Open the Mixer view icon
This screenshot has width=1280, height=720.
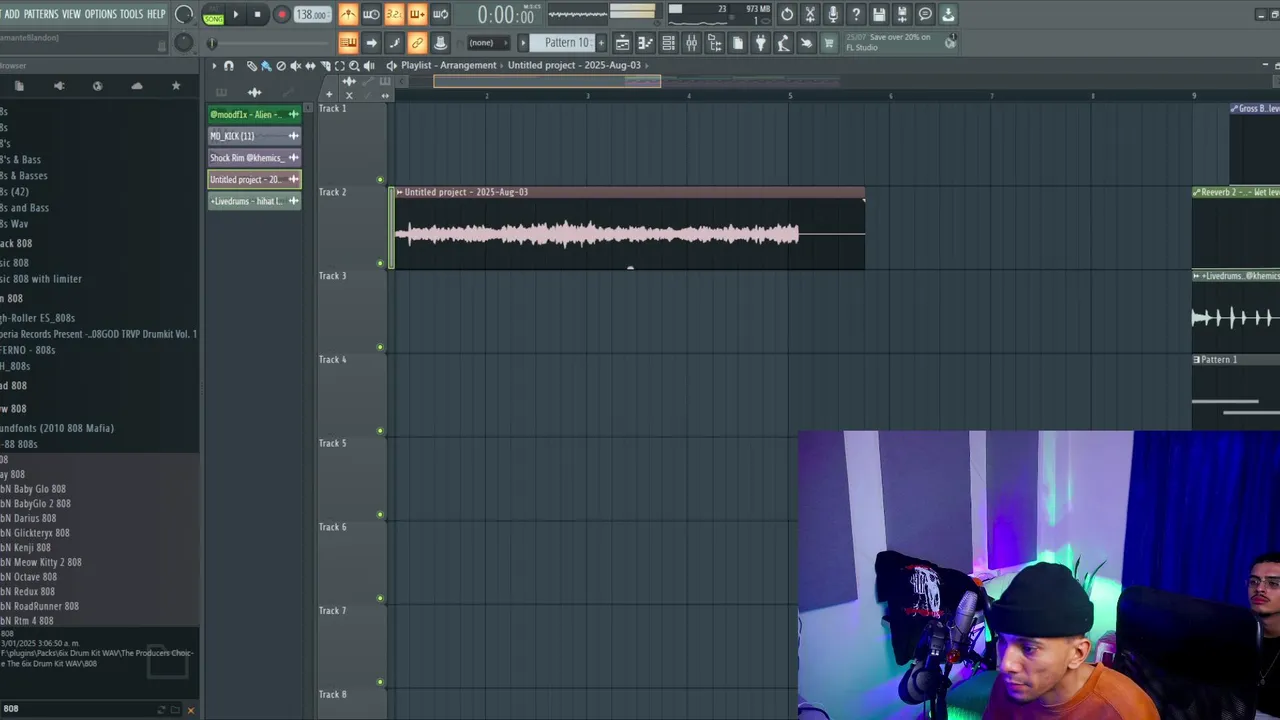(691, 43)
